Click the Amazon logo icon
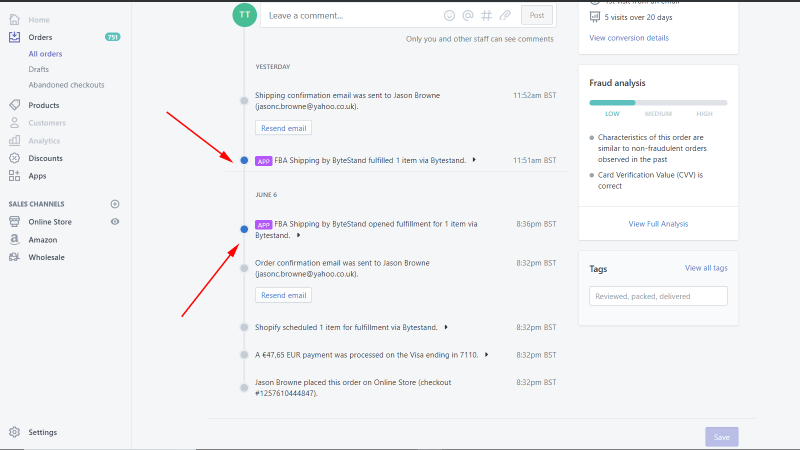 14,239
